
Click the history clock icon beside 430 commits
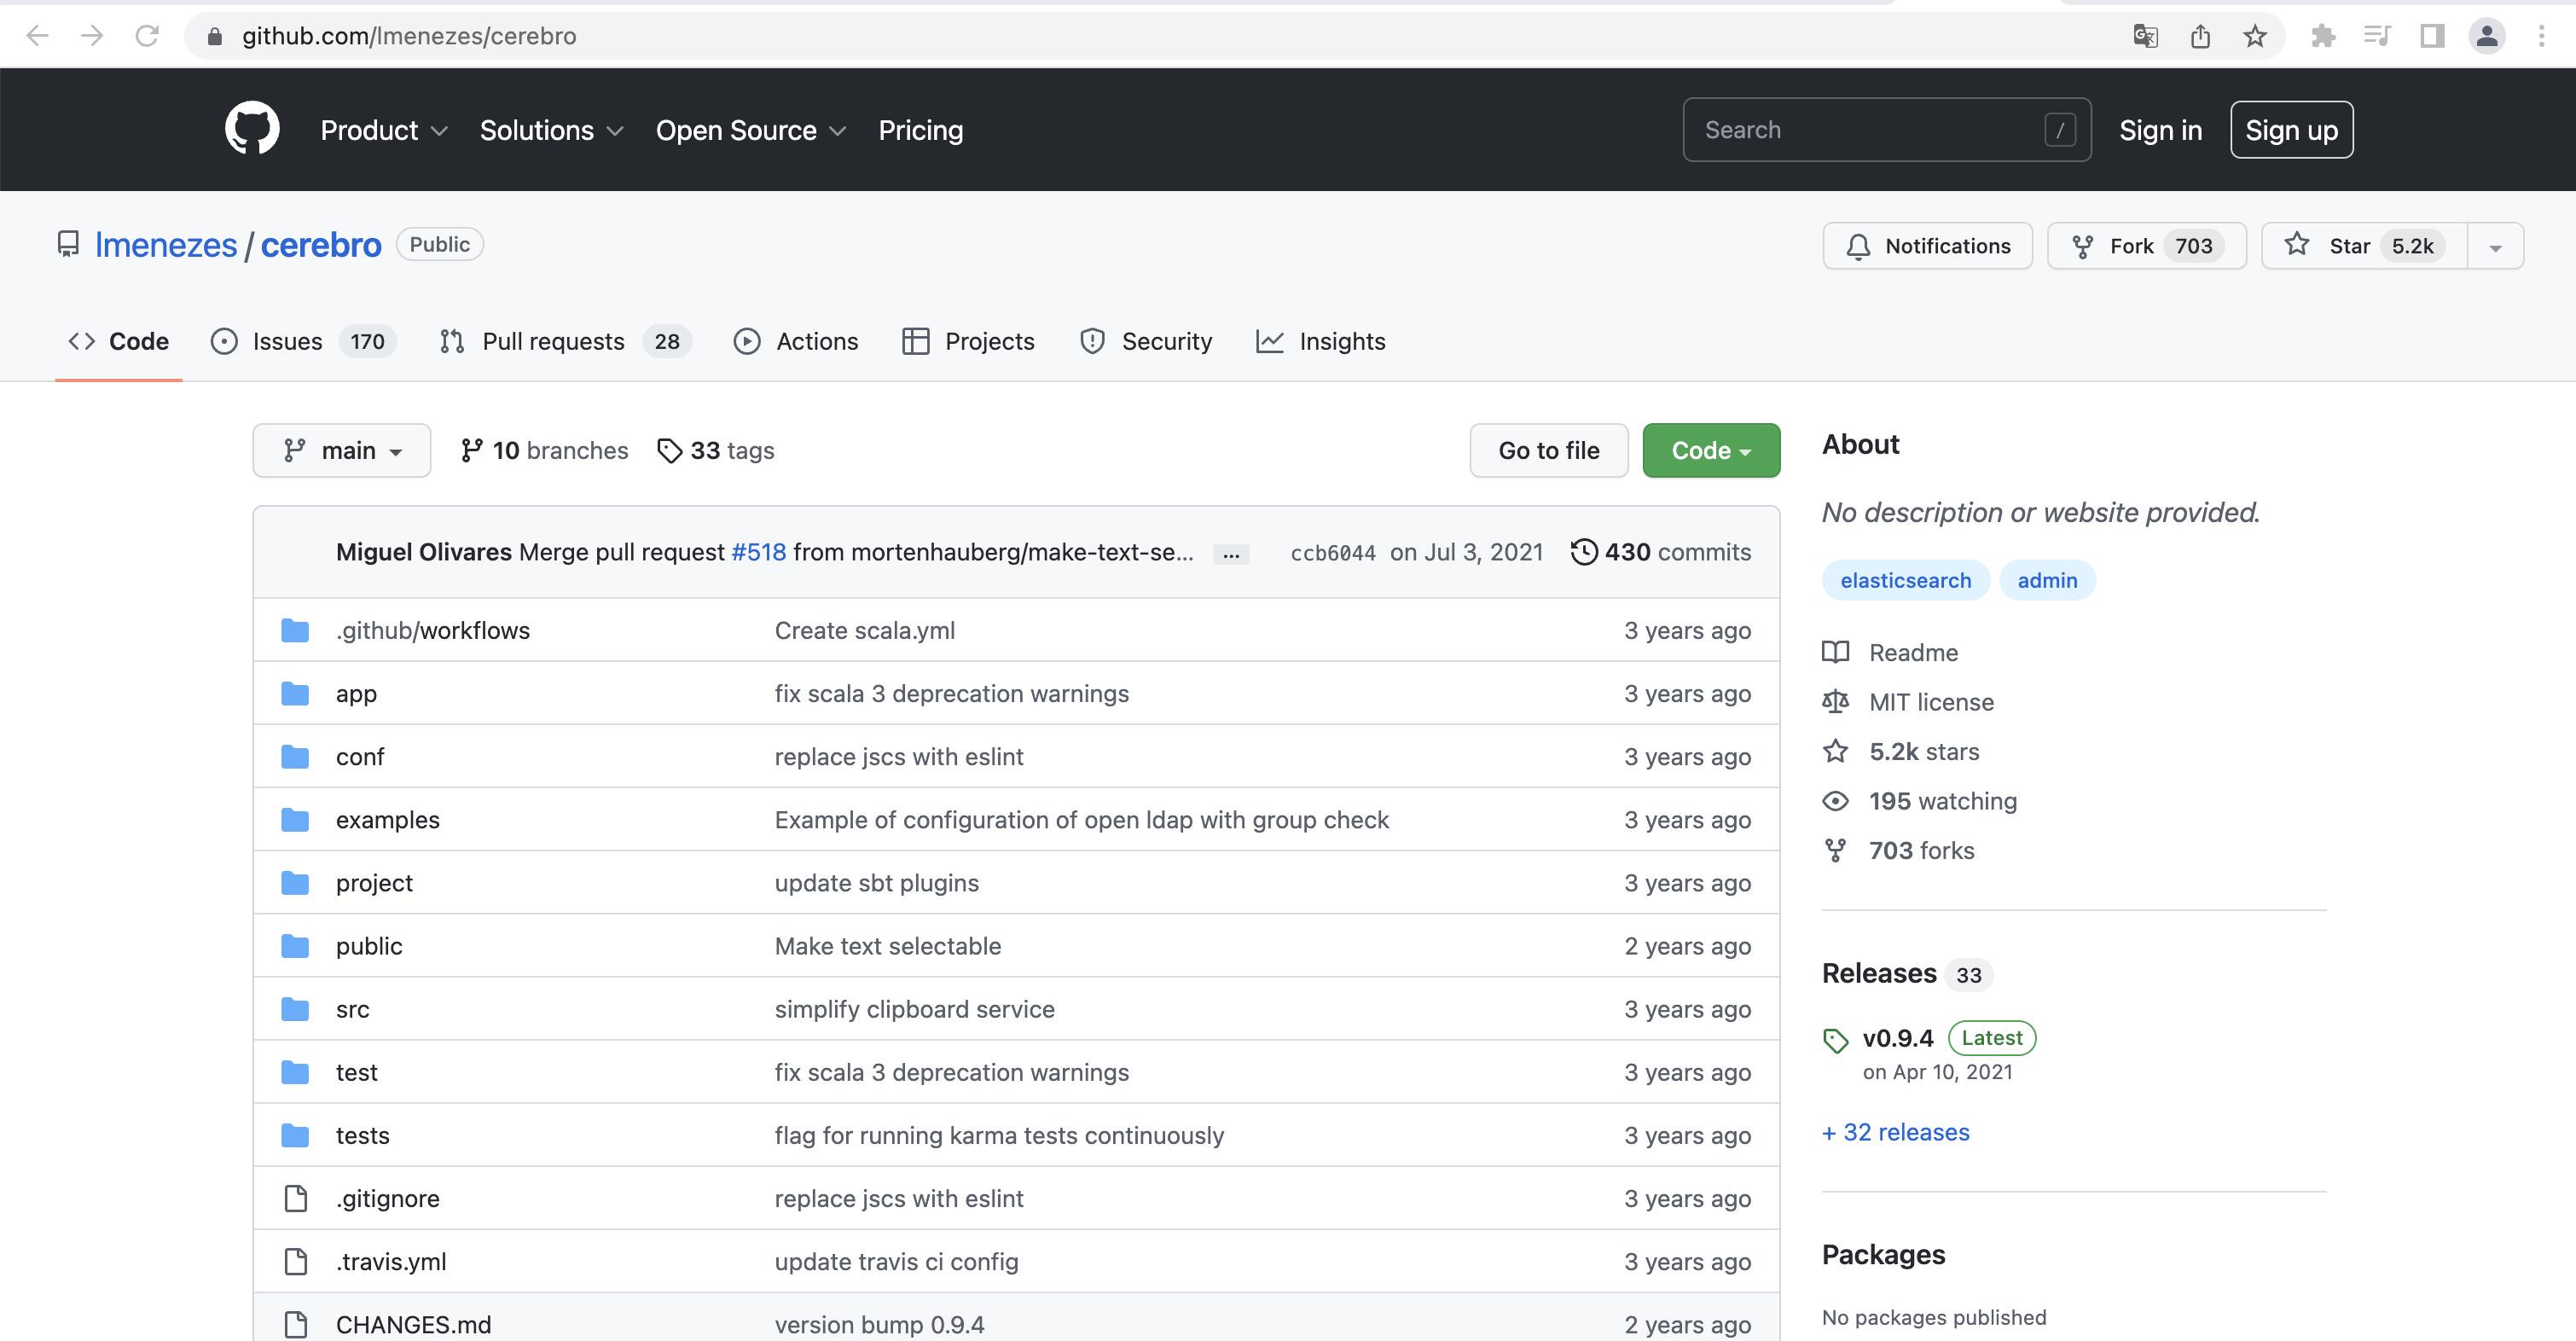(1583, 552)
